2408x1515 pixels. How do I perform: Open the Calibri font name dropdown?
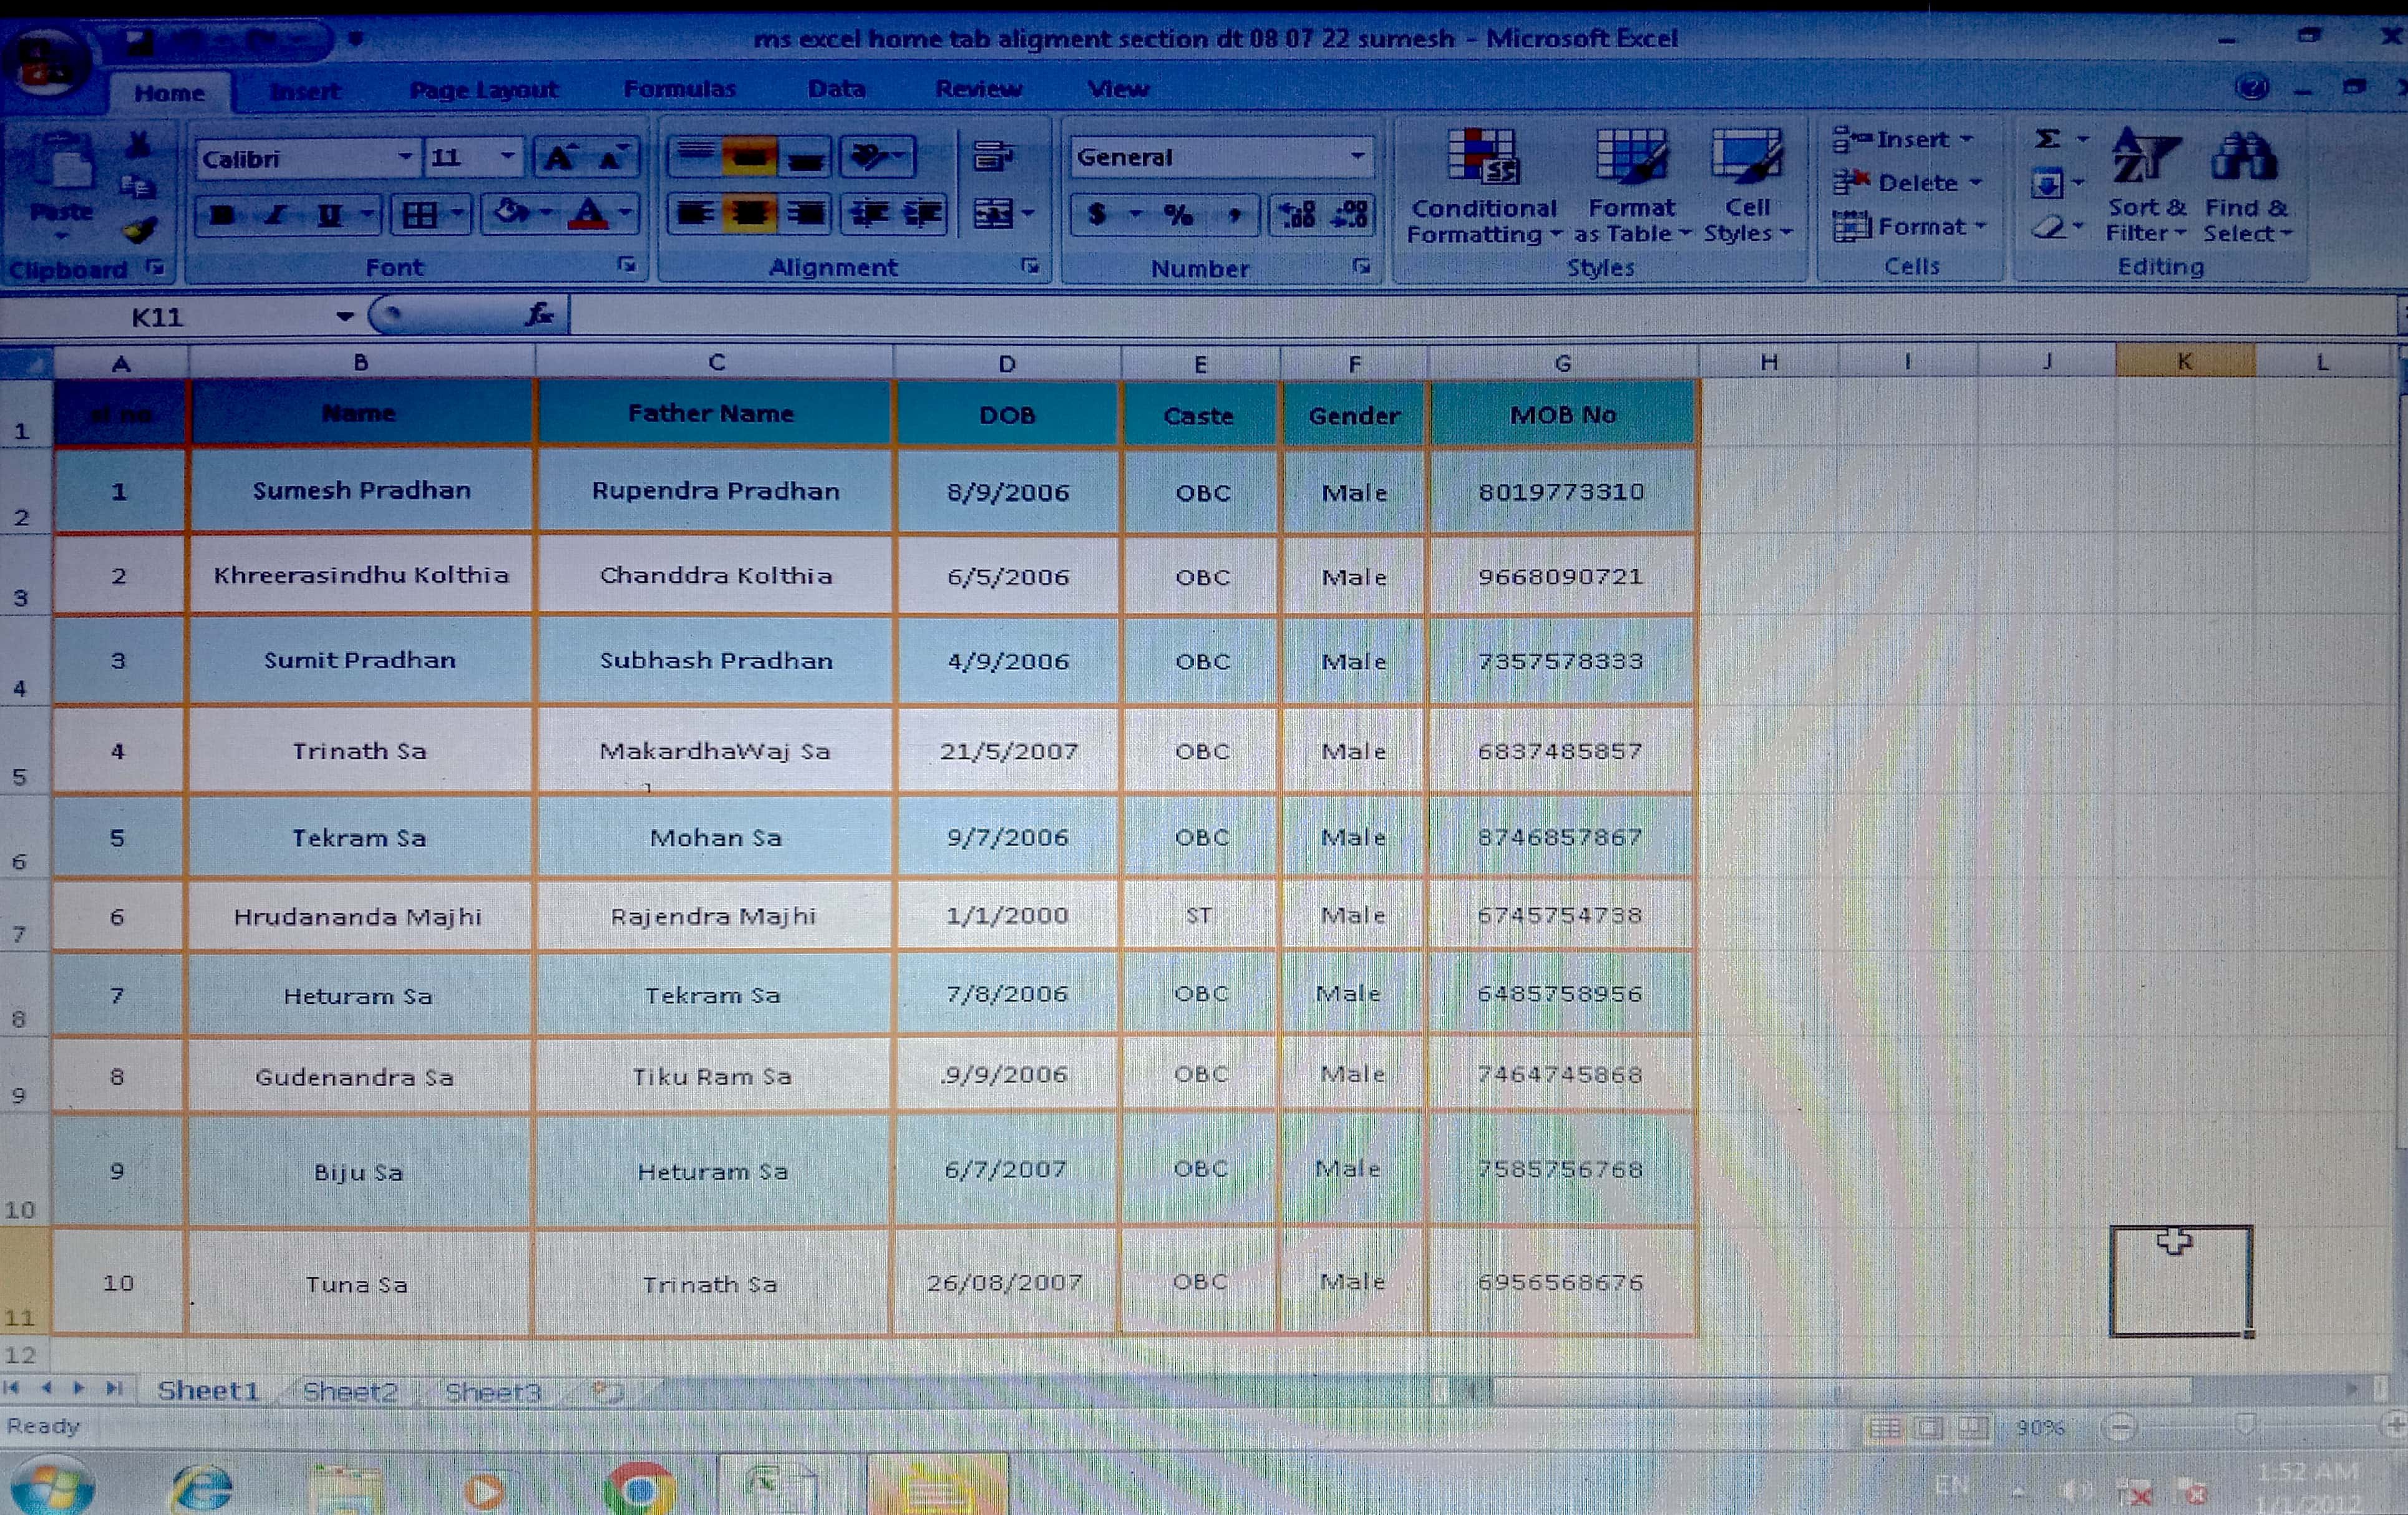point(405,157)
